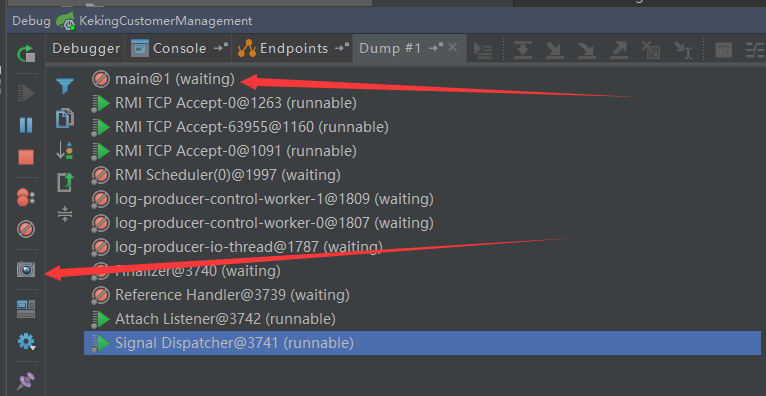766x396 pixels.
Task: Pause the program with the pause icon
Action: (x=26, y=125)
